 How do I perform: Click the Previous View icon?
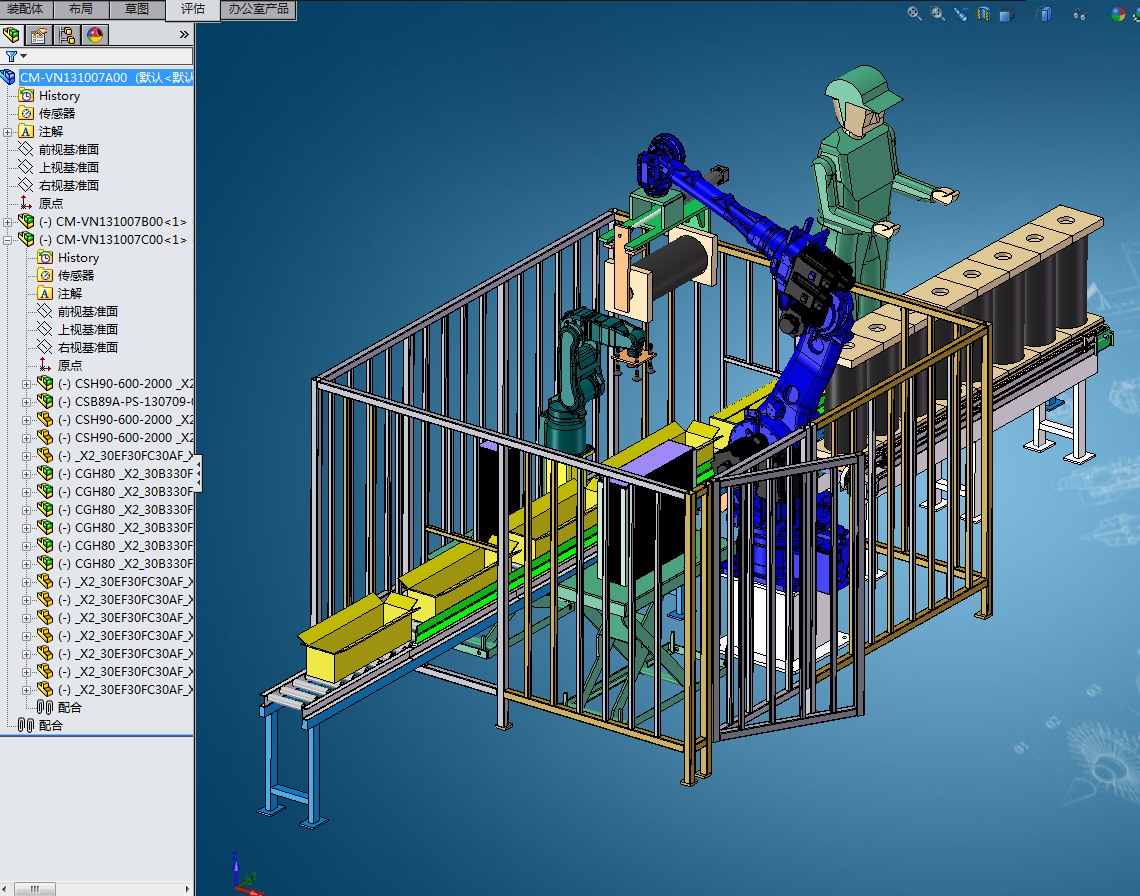tap(961, 13)
